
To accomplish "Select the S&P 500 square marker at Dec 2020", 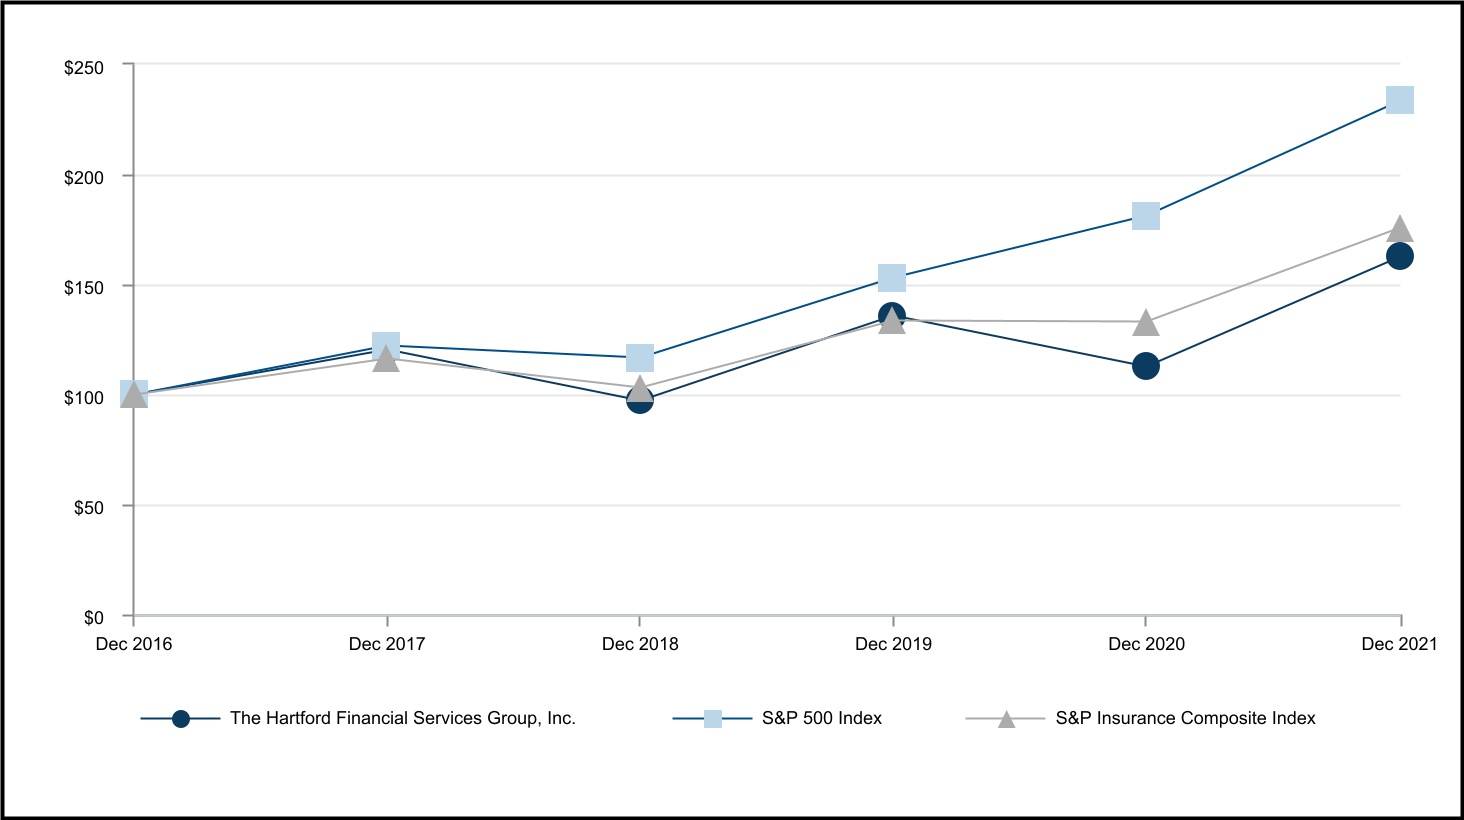I will point(1146,216).
